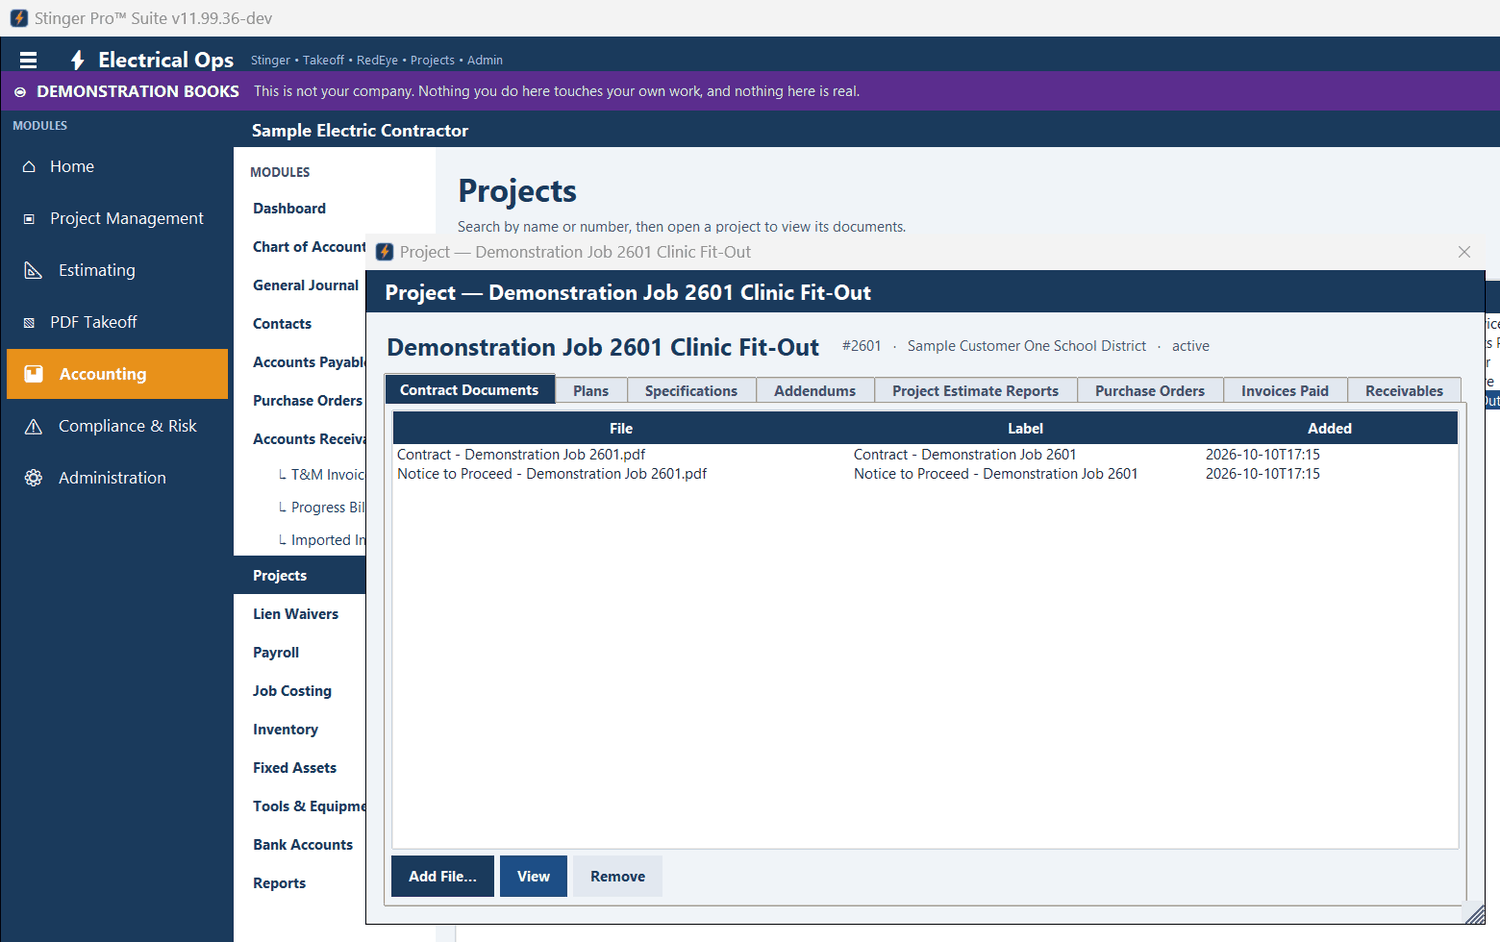Select the Contract Documents tab
Viewport: 1500px width, 942px height.
(x=469, y=390)
